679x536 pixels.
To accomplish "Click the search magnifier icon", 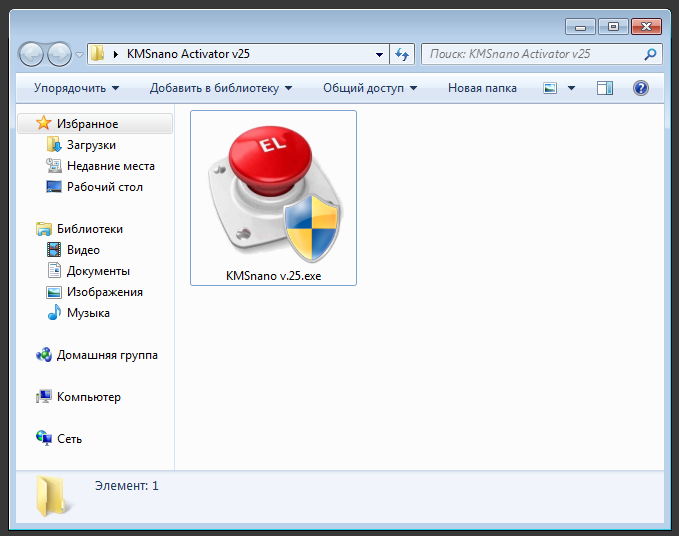I will pyautogui.click(x=650, y=54).
